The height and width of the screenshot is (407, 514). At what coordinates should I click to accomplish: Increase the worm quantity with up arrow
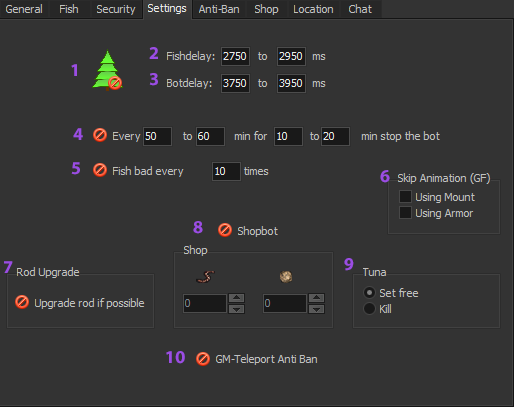tap(236, 298)
